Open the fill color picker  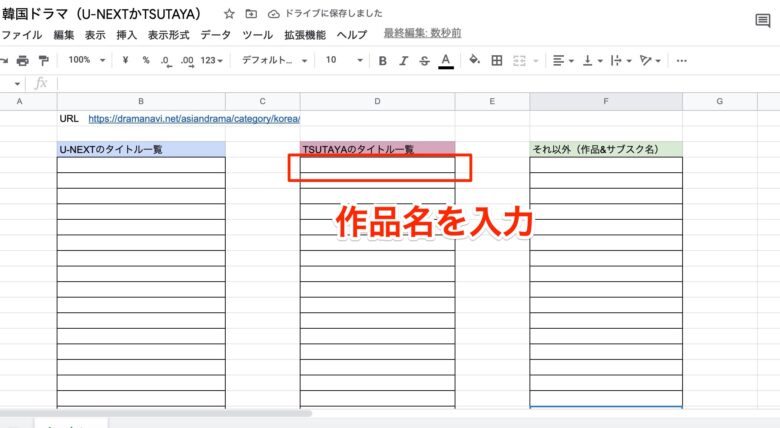pyautogui.click(x=475, y=60)
